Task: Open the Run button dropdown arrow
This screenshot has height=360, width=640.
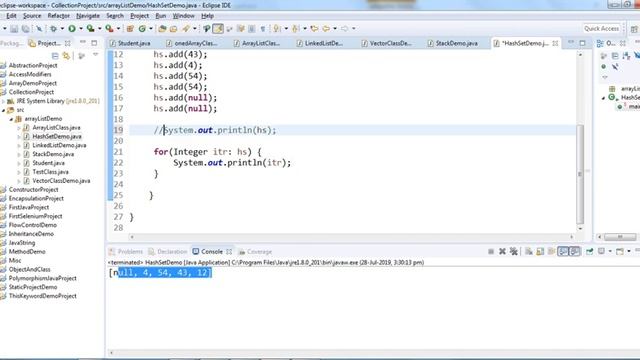Action: click(x=80, y=29)
